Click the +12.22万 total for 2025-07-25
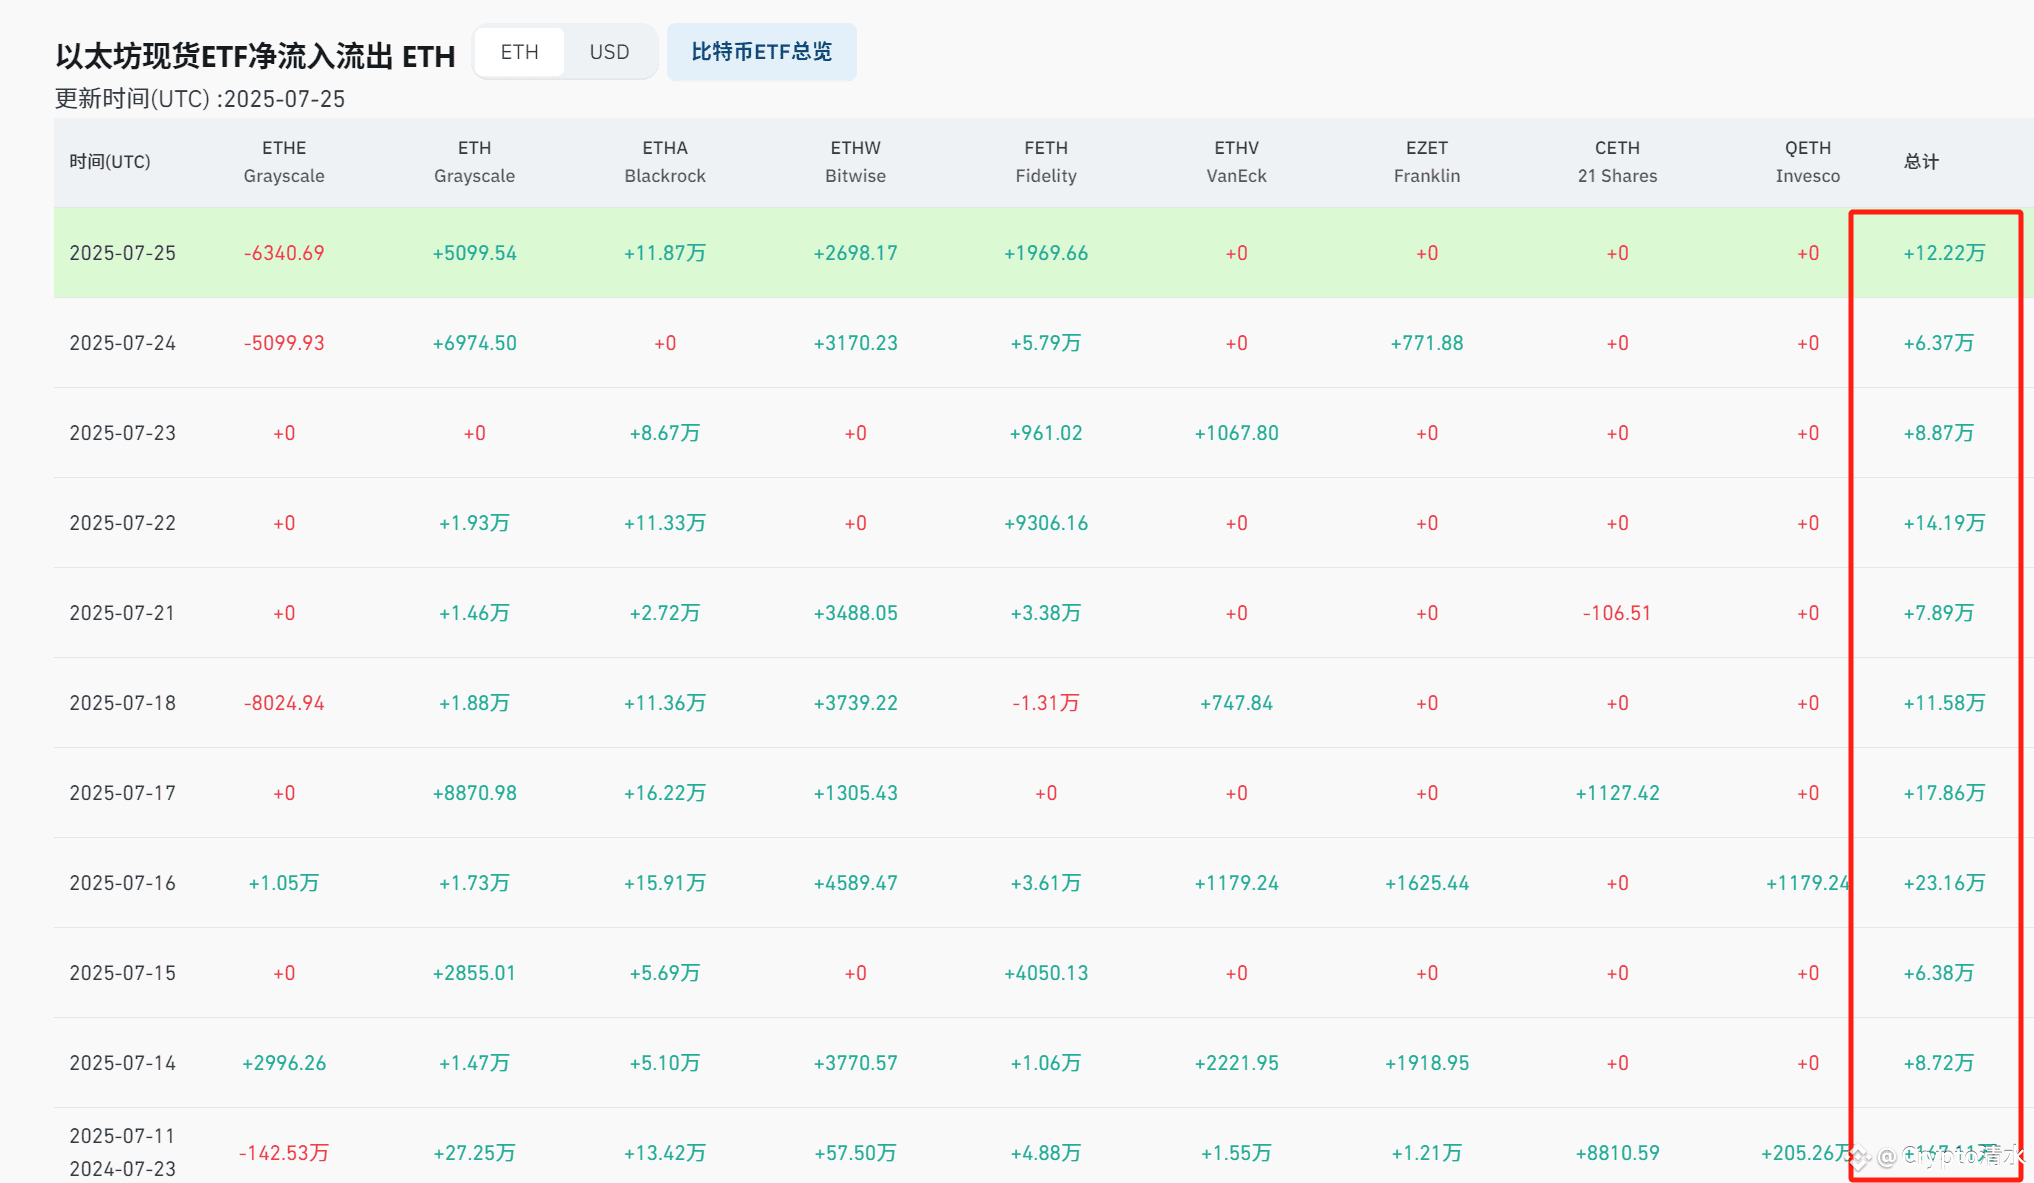Screen dimensions: 2034x1183 point(1944,253)
